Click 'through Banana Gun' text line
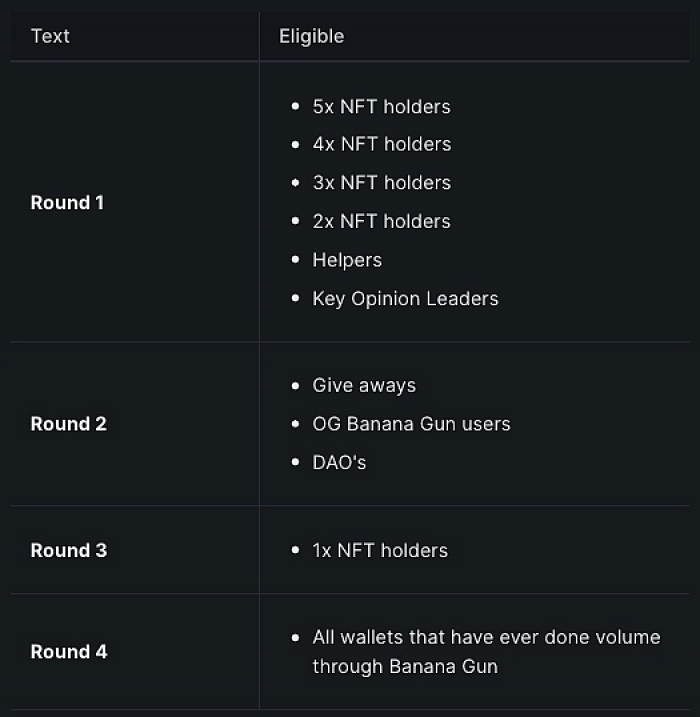The width and height of the screenshot is (700, 717). (x=405, y=666)
